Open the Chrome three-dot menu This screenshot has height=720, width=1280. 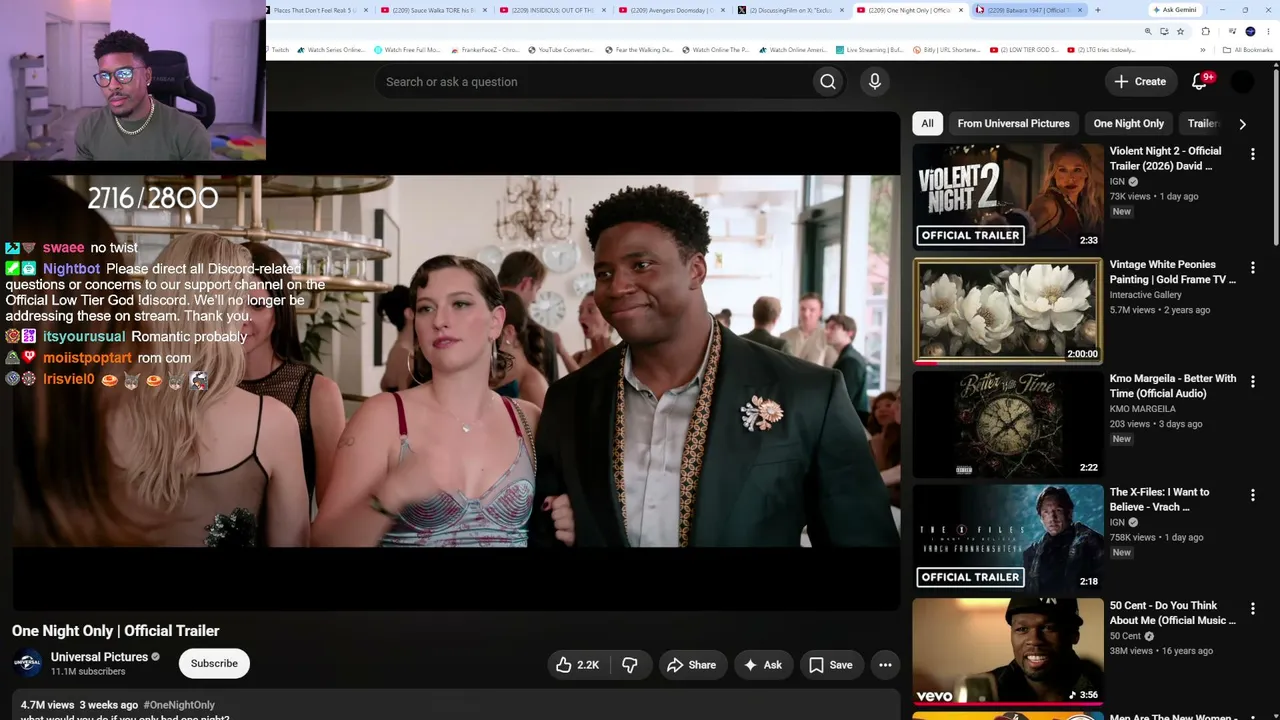(1267, 31)
